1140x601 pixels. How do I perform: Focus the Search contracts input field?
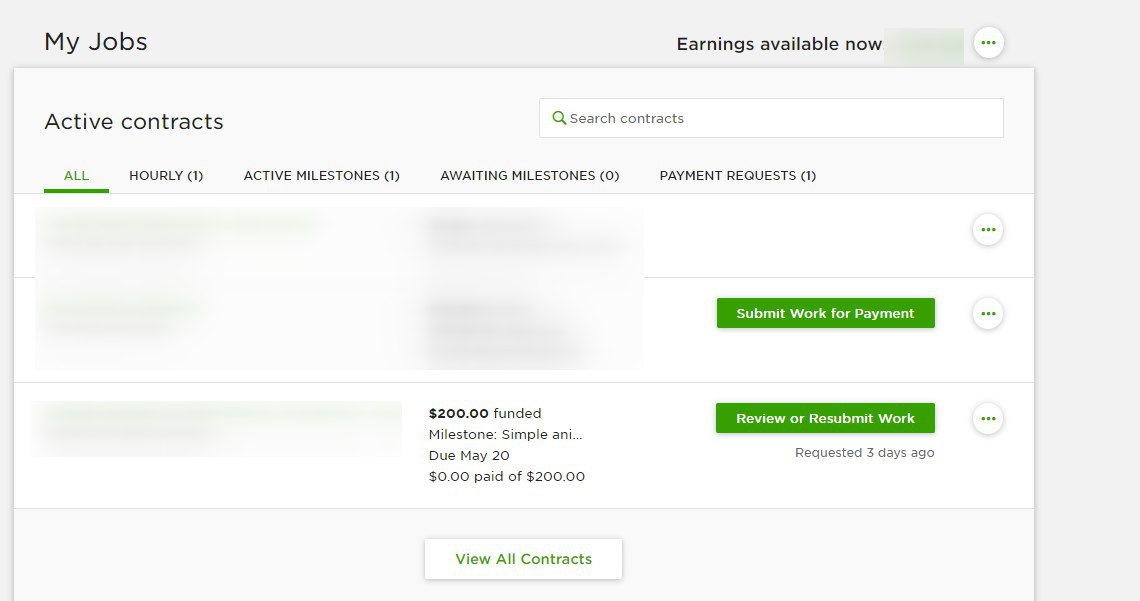[x=771, y=118]
